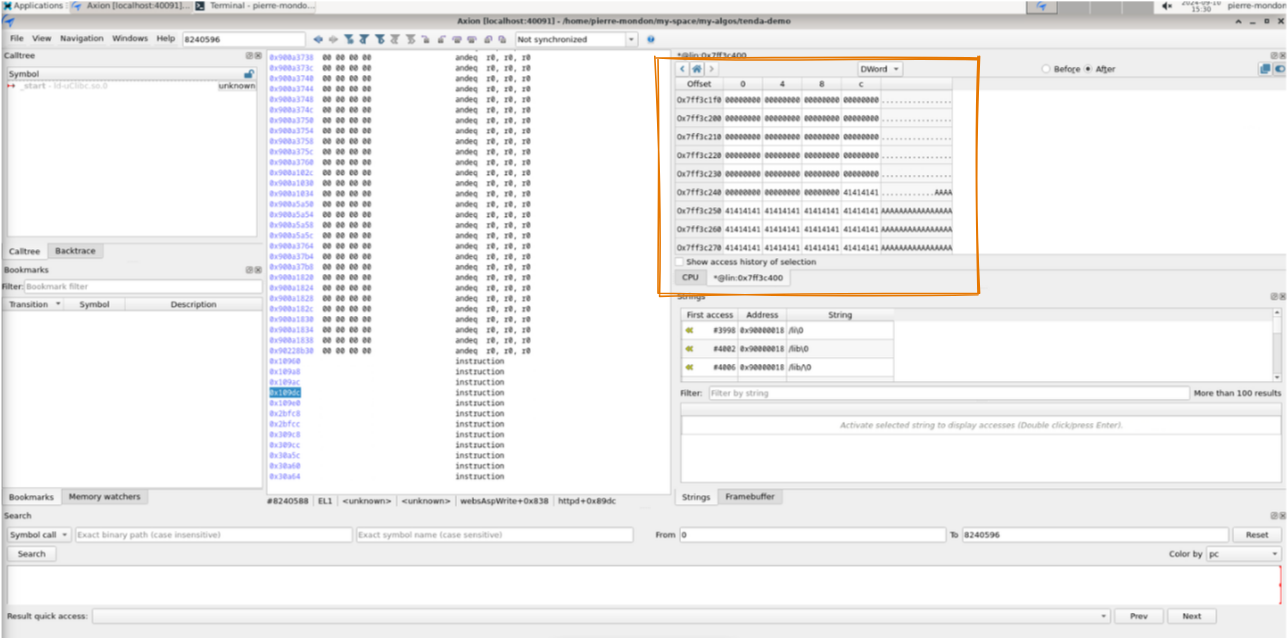This screenshot has width=1287, height=638.
Task: Switch to the CPU tab
Action: [690, 277]
